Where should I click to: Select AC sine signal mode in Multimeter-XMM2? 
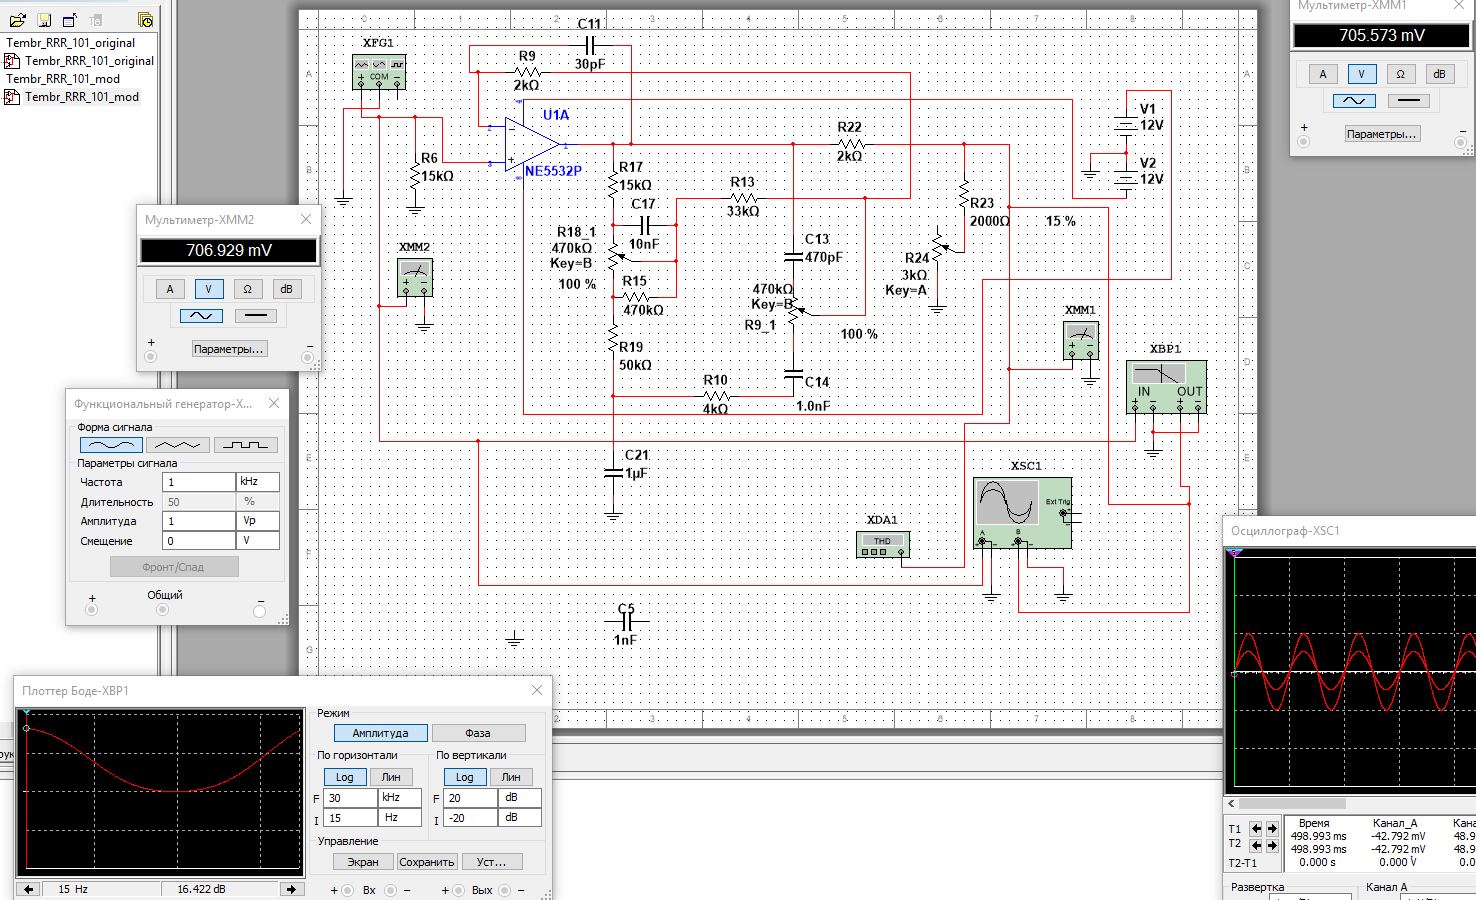point(201,315)
